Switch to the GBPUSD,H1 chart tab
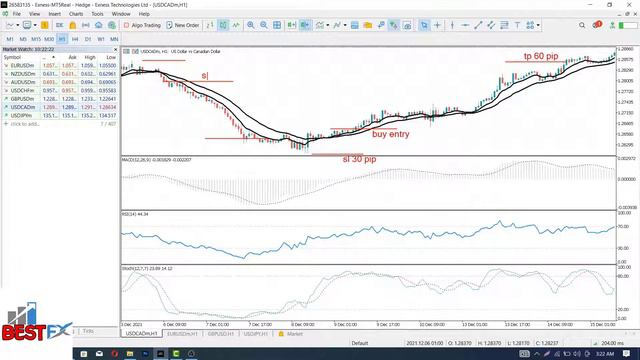The image size is (640, 360). pyautogui.click(x=220, y=334)
